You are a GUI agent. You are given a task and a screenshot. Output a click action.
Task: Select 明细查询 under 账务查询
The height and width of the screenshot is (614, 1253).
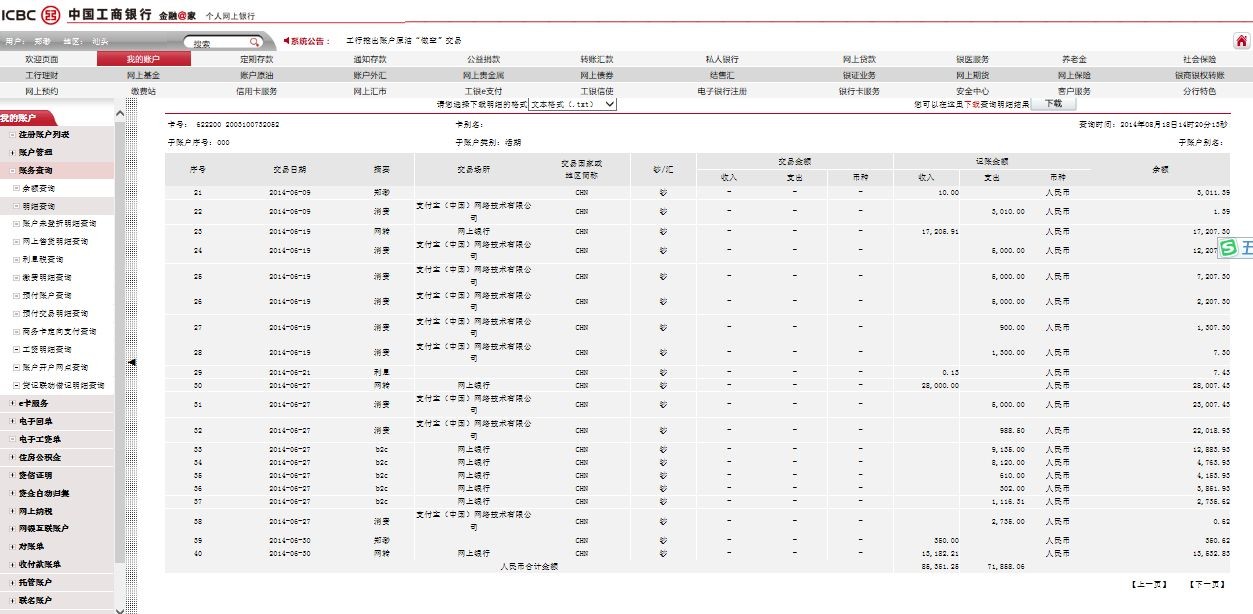coord(39,206)
